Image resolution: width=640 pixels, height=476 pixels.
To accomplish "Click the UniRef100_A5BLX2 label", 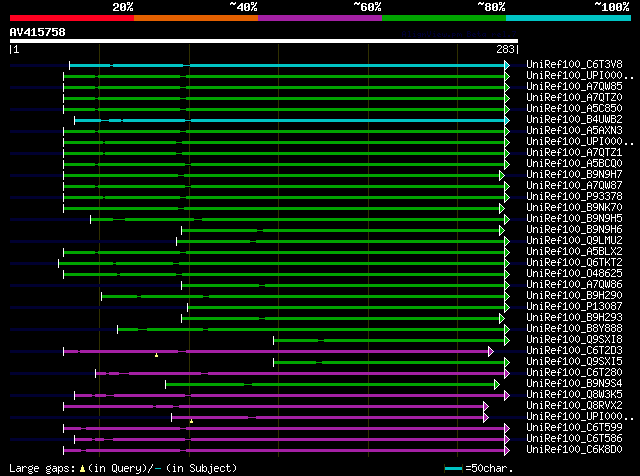I will 574,251.
